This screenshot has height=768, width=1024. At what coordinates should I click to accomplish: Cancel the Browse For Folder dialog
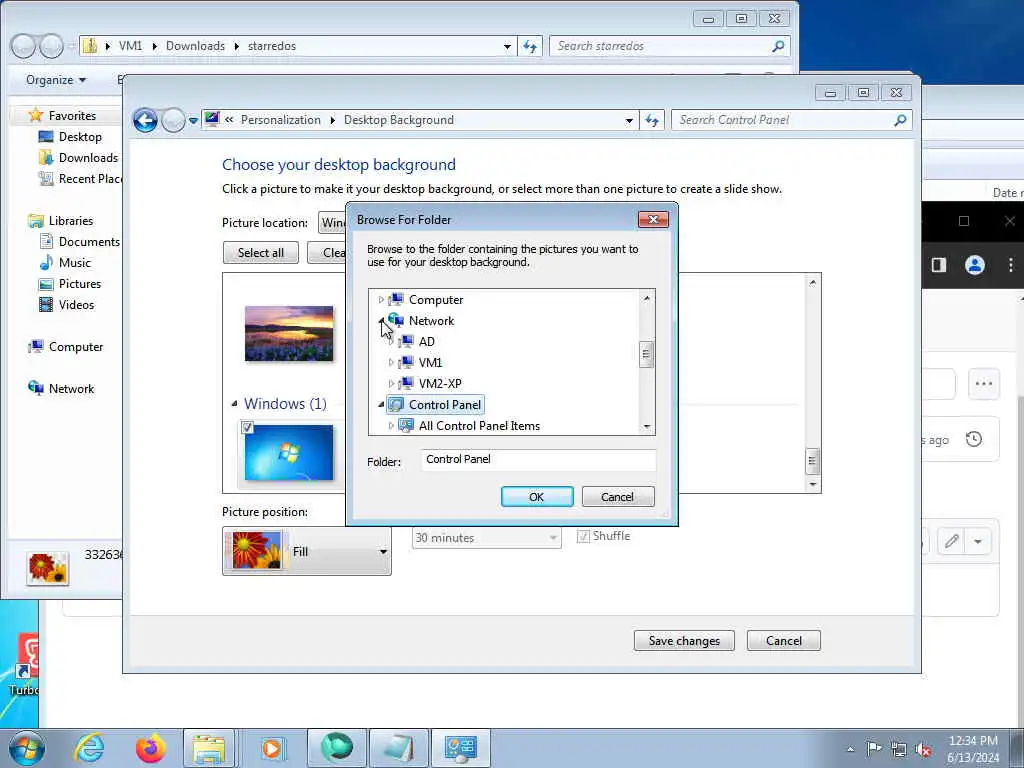pyautogui.click(x=617, y=496)
